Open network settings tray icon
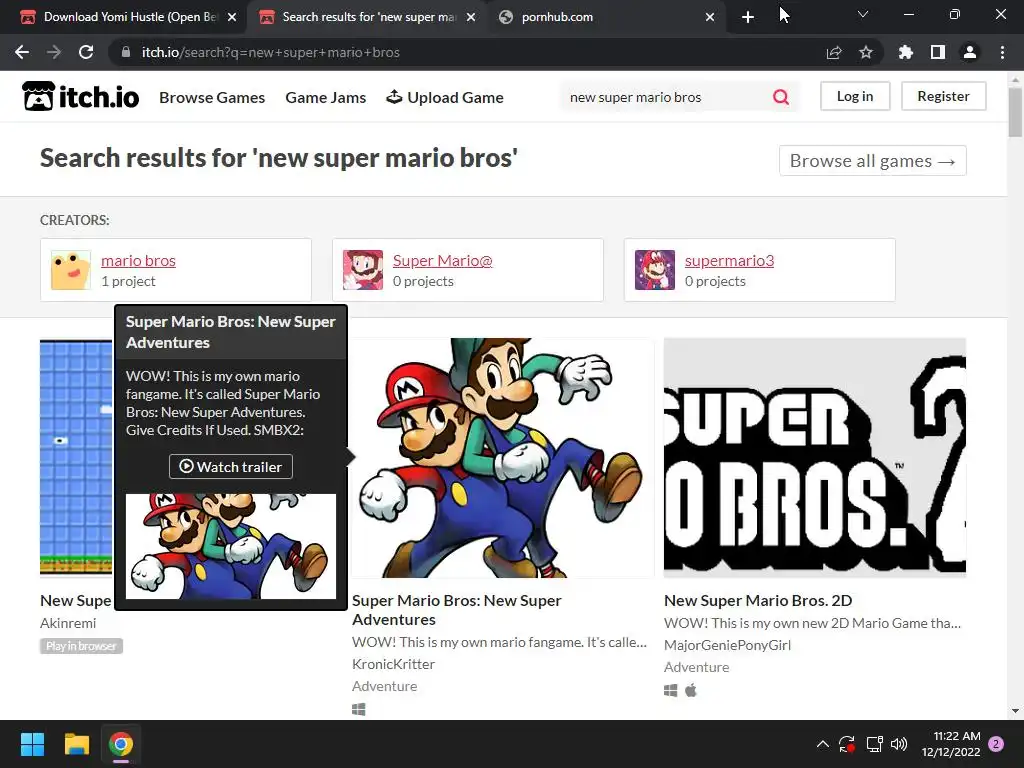The height and width of the screenshot is (768, 1024). 874,744
